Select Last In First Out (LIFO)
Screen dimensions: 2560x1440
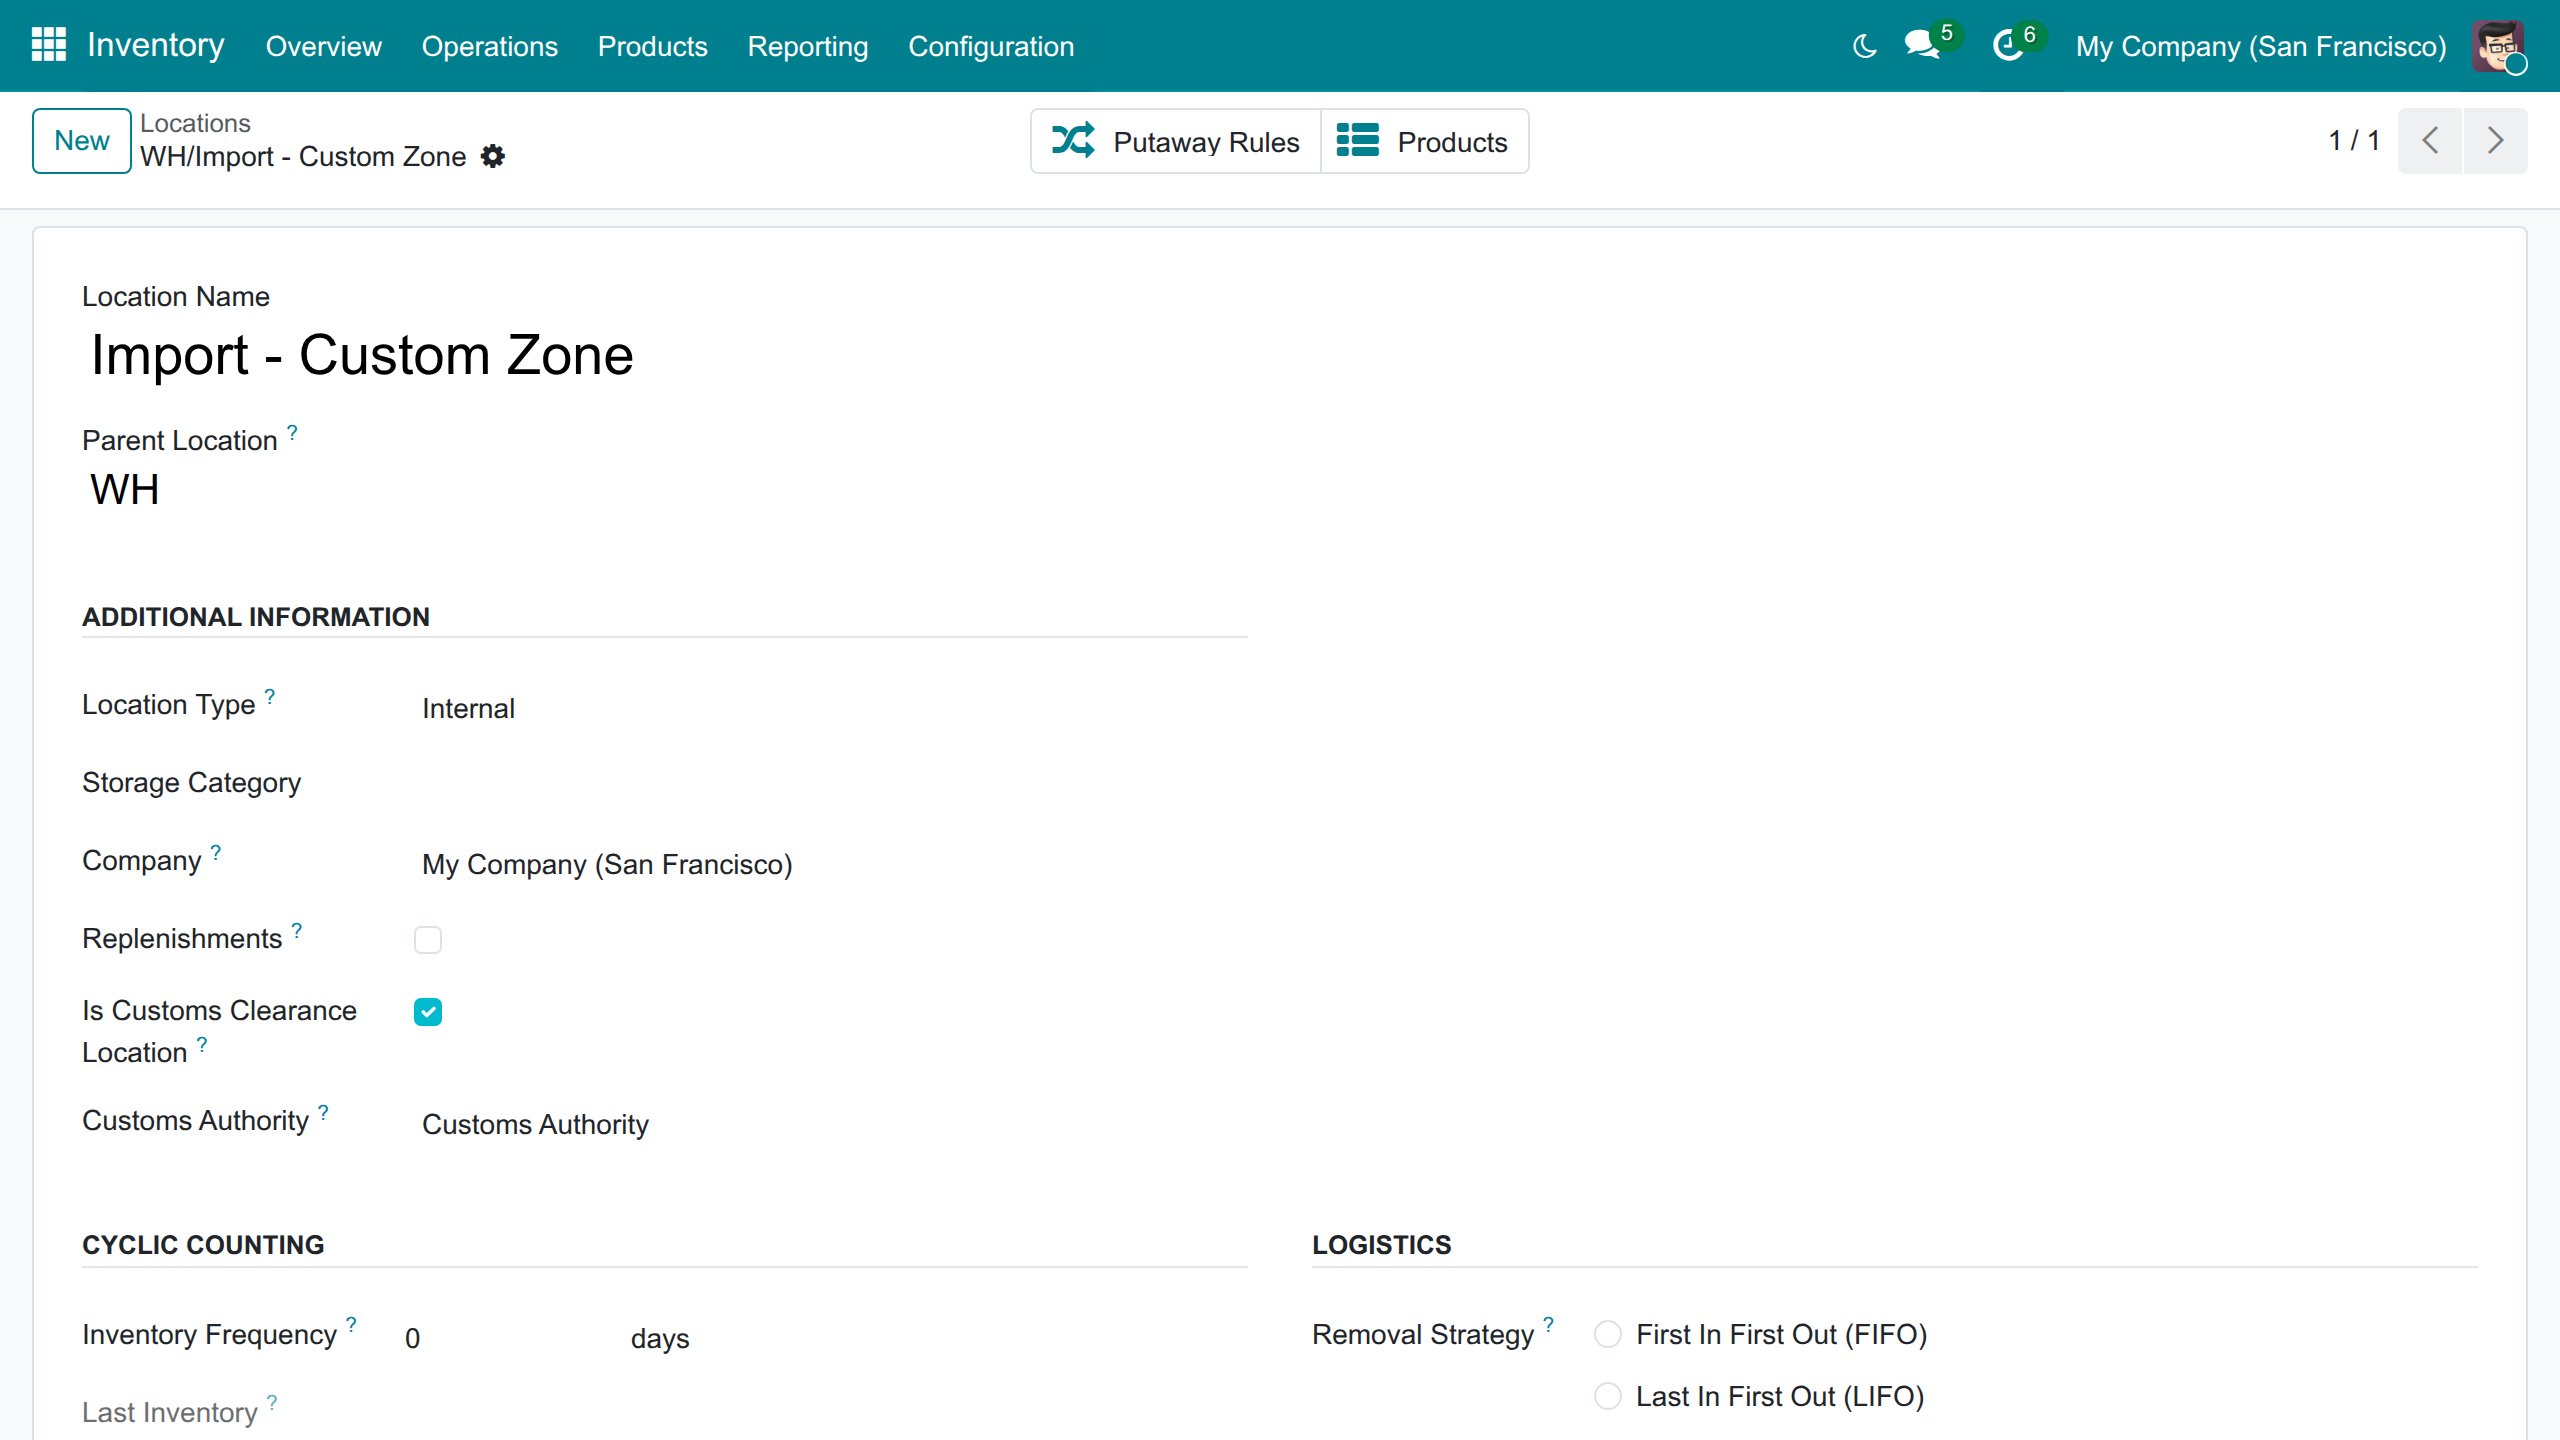click(1608, 1397)
